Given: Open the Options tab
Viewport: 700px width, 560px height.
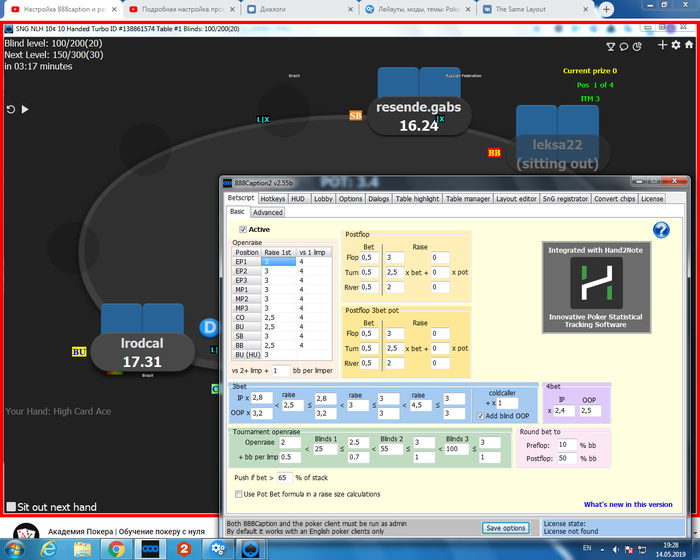Looking at the screenshot, I should tap(350, 199).
